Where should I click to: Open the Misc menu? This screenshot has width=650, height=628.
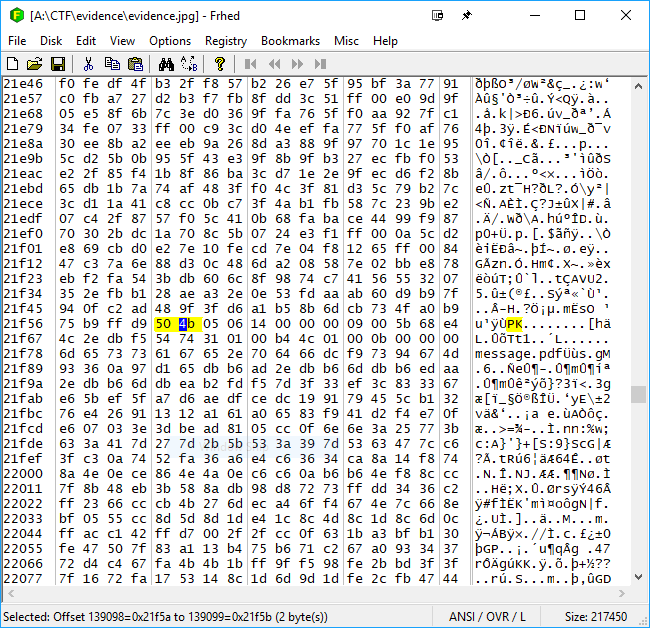click(x=347, y=41)
